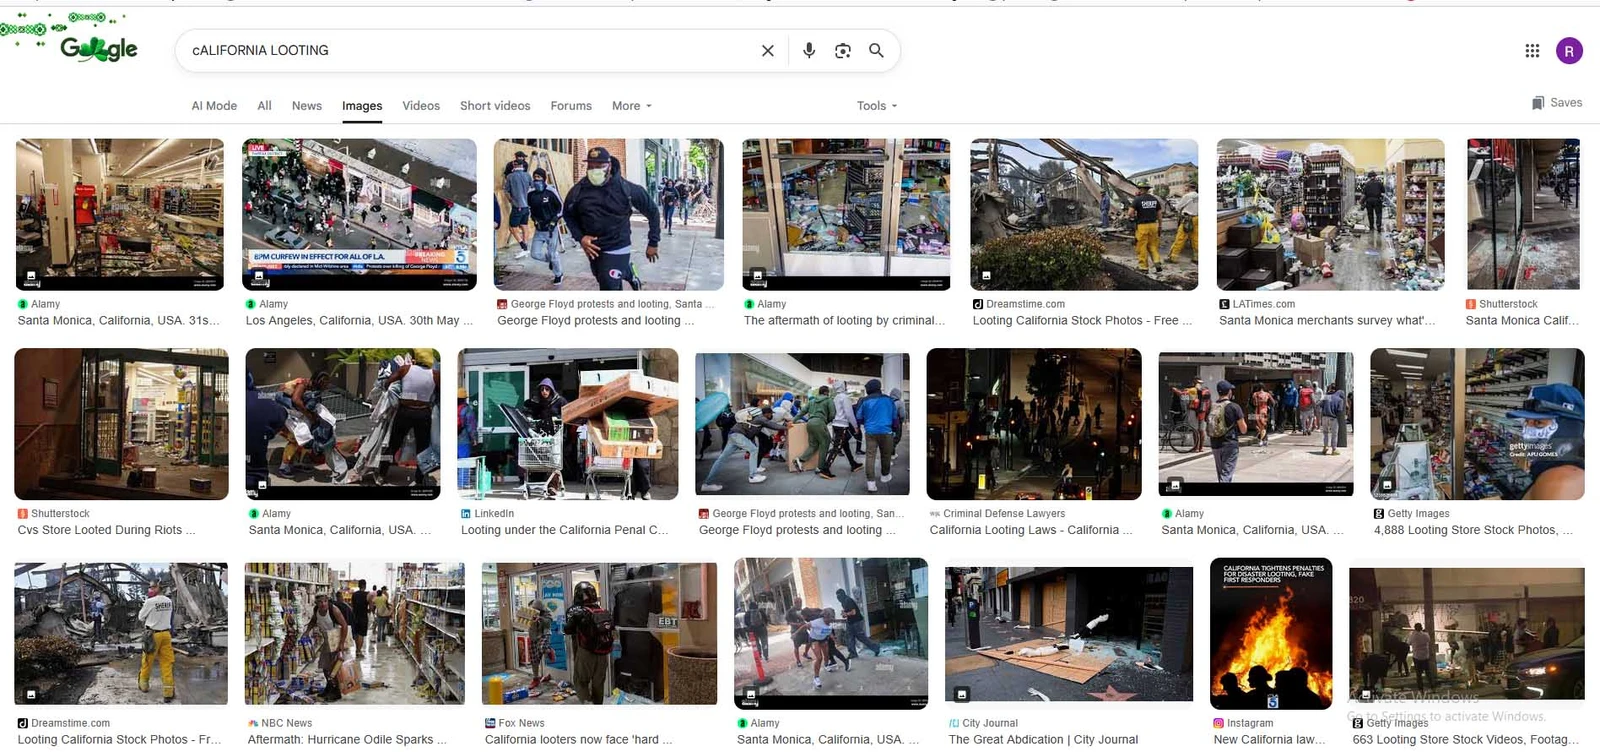
Task: Click the magnifying glass search icon
Action: (876, 51)
